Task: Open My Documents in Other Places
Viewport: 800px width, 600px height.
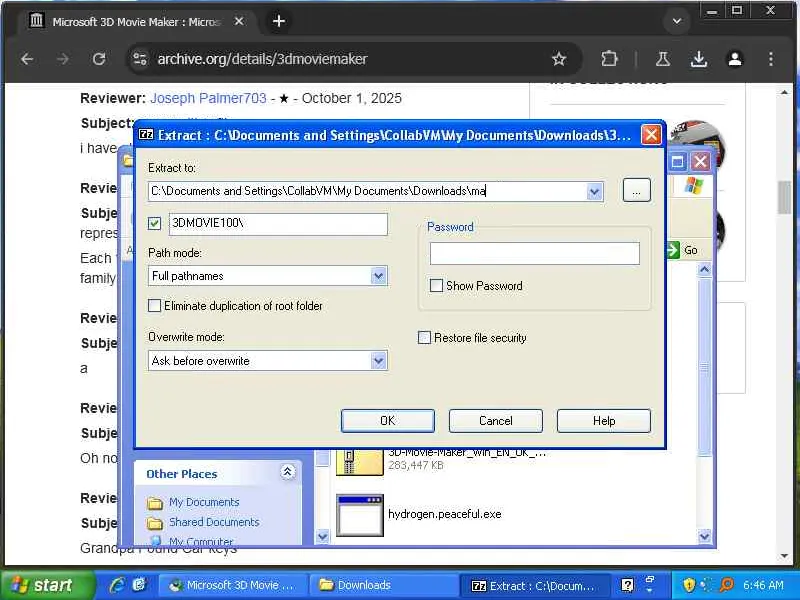Action: 204,502
